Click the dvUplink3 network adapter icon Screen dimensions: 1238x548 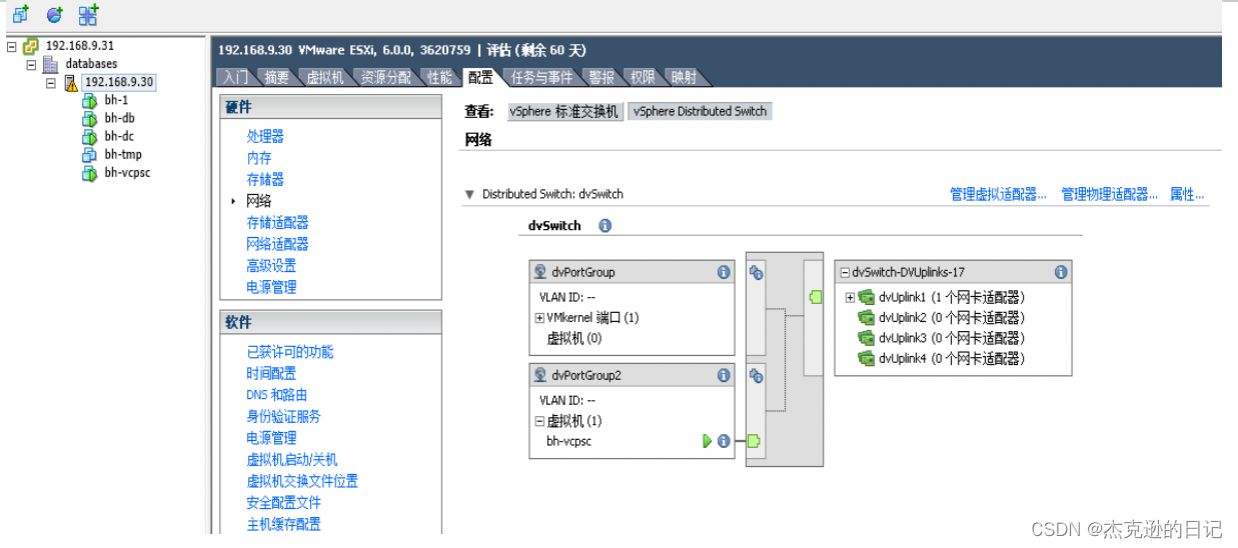pos(868,338)
